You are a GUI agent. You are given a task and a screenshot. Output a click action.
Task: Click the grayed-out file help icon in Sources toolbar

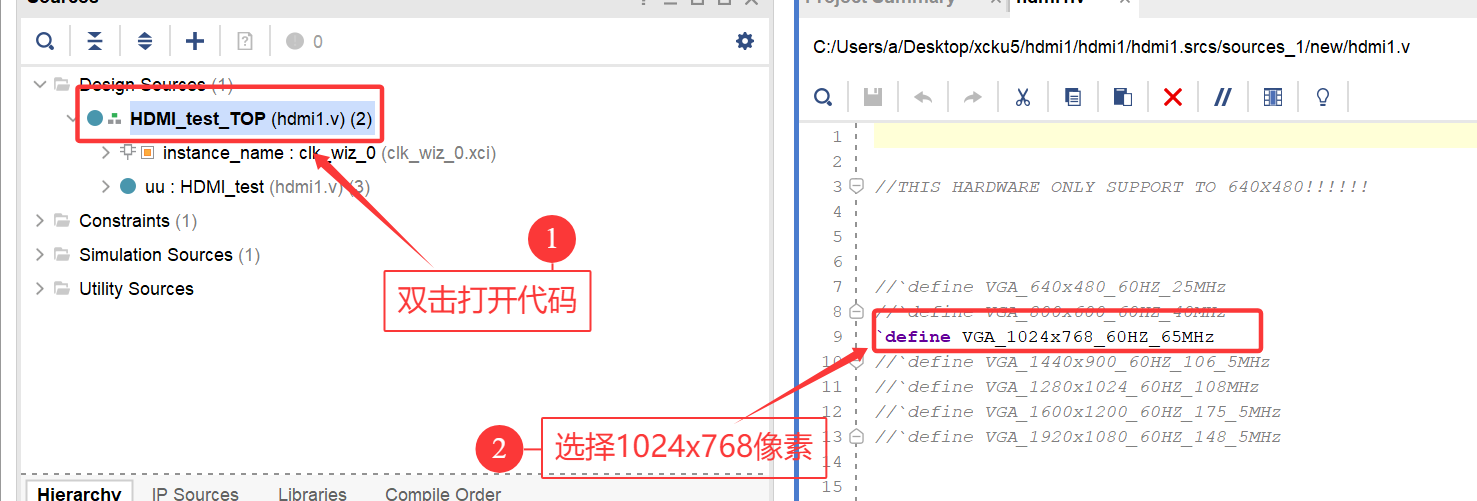pos(245,41)
